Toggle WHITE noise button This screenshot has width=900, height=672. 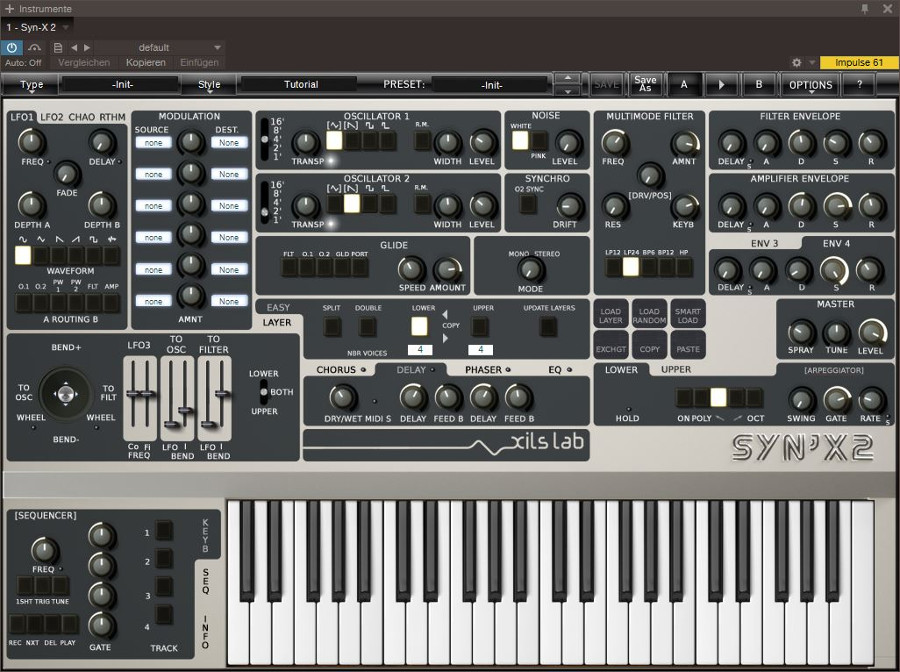pos(520,141)
